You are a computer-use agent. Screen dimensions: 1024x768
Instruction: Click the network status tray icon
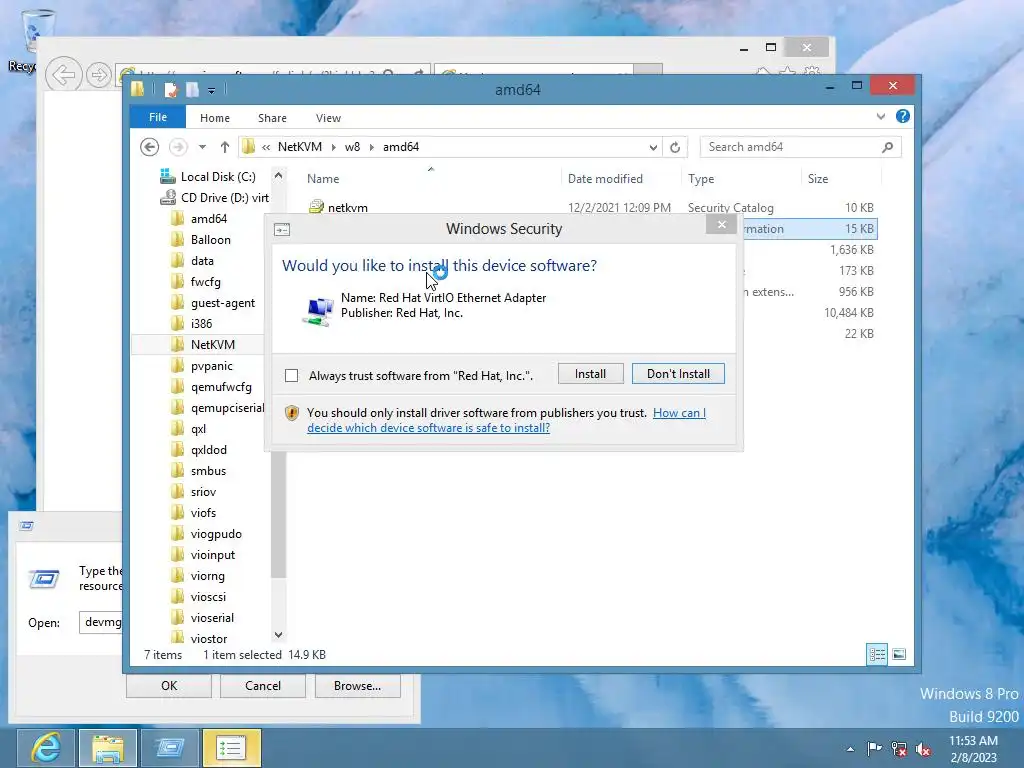click(899, 749)
